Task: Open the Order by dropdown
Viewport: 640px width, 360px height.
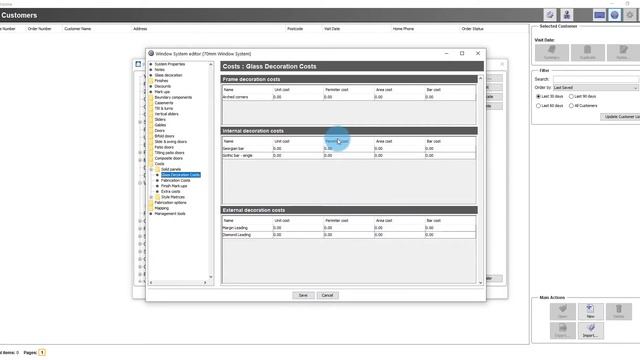Action: tap(596, 88)
